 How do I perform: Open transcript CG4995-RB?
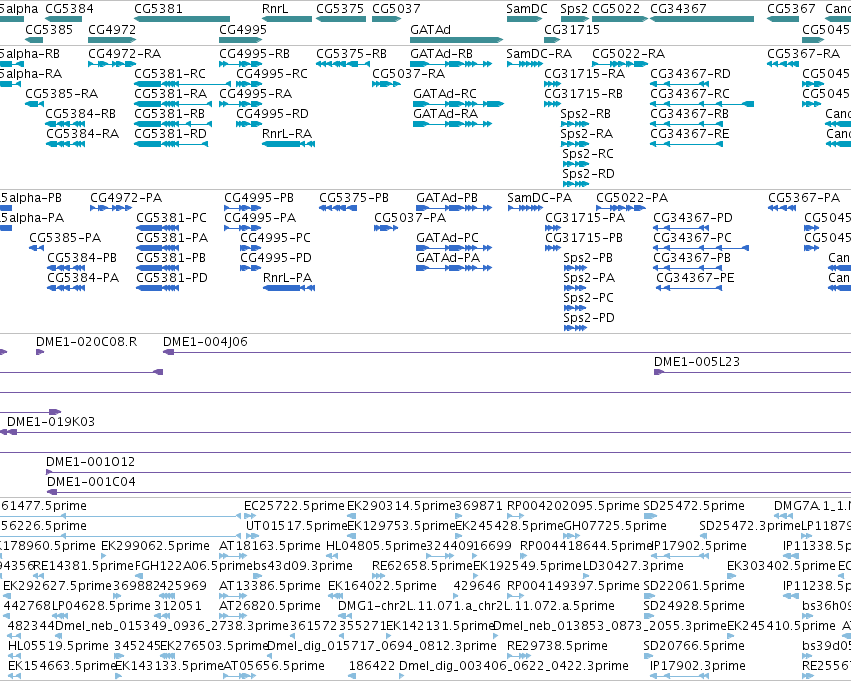pyautogui.click(x=255, y=54)
